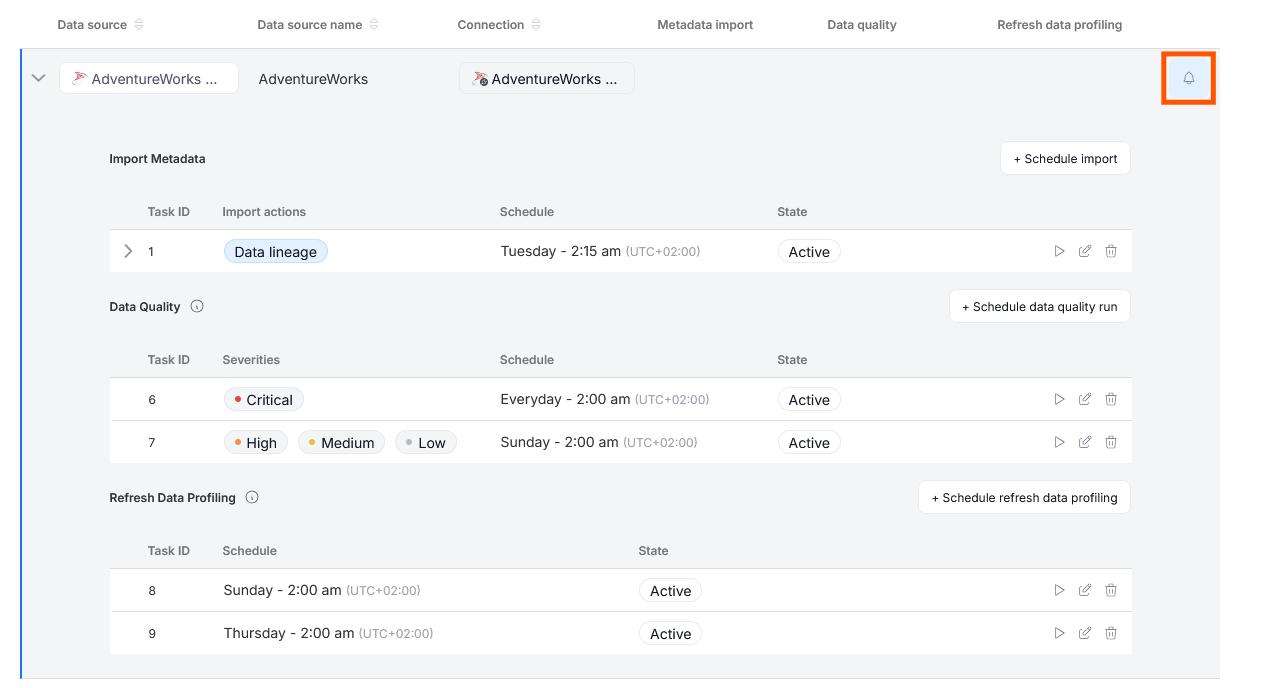Click the Refresh Data Profiling info icon
Image resolution: width=1261 pixels, height=688 pixels.
[x=250, y=497]
